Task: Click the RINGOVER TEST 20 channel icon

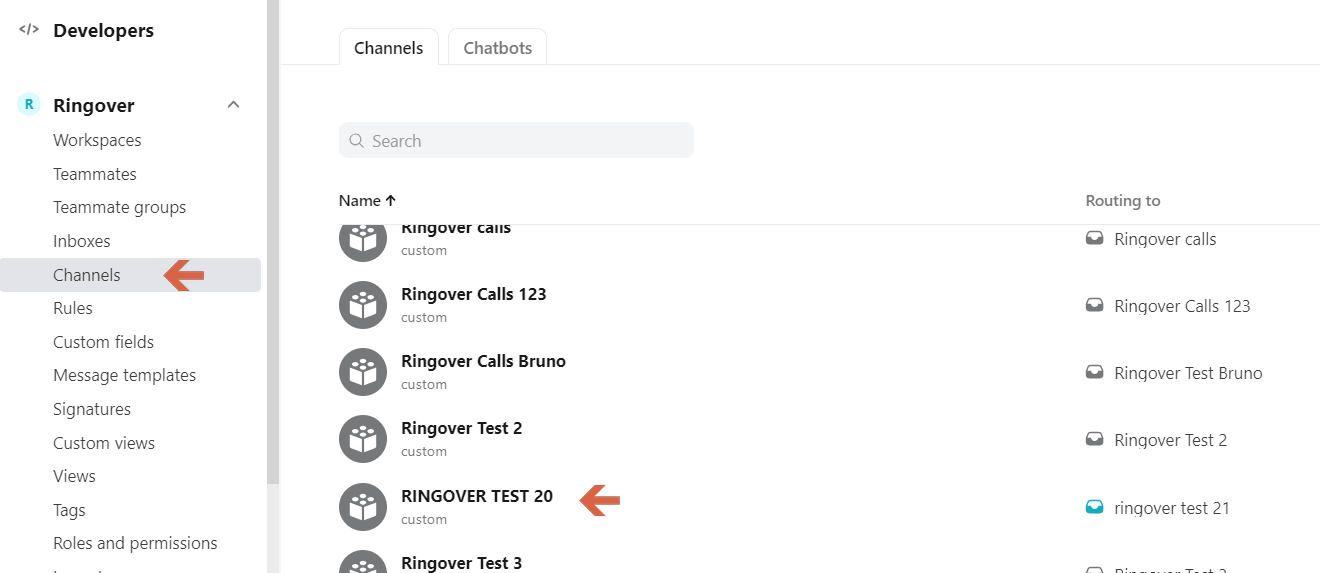Action: 363,507
